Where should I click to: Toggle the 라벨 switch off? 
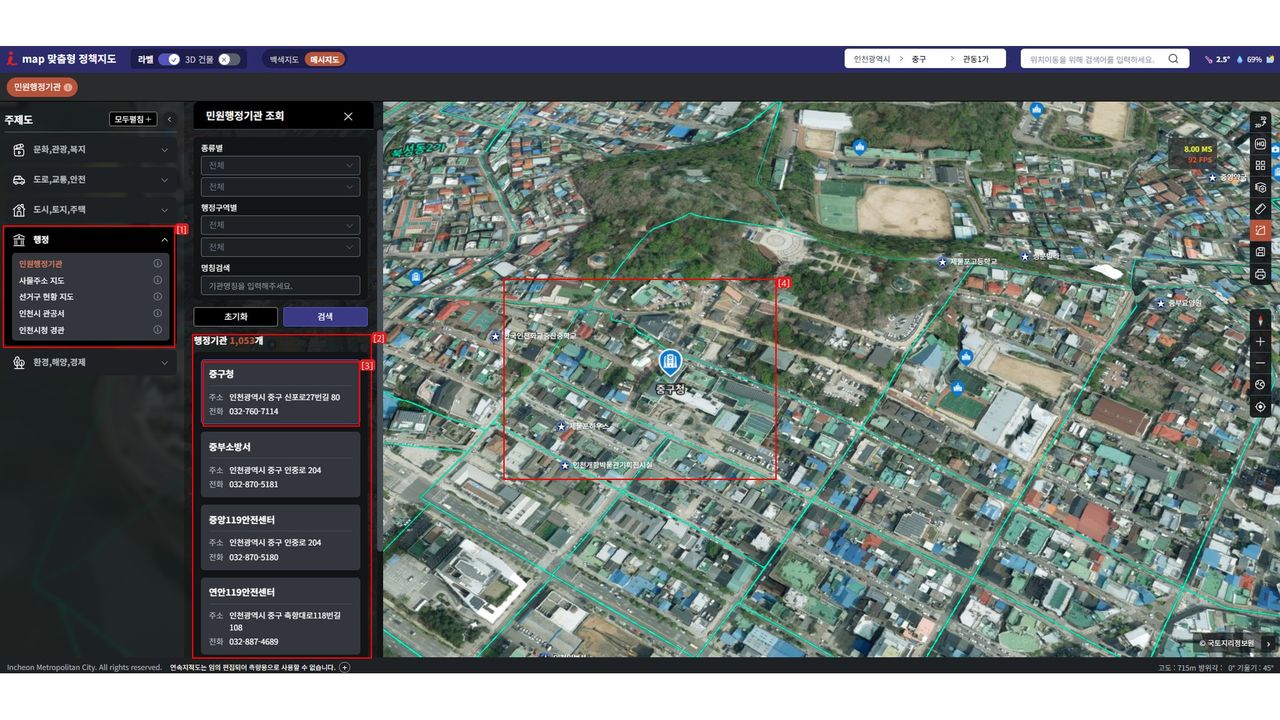tap(169, 59)
